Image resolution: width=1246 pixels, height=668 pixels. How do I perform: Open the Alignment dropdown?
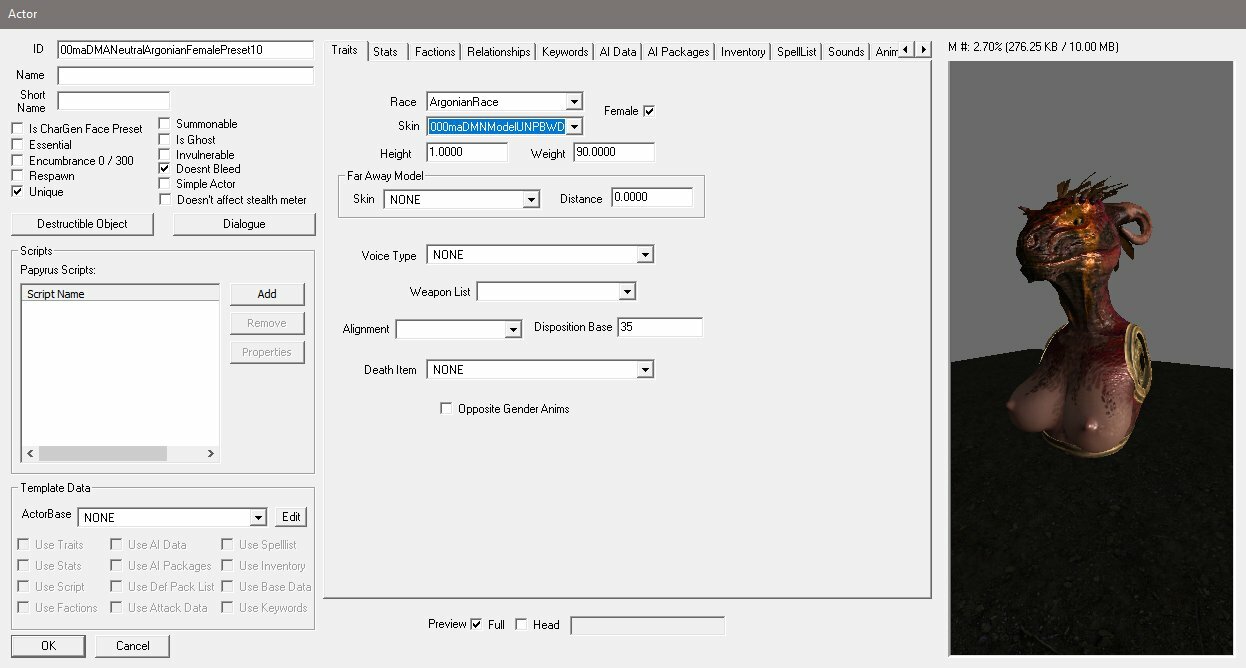(x=513, y=329)
